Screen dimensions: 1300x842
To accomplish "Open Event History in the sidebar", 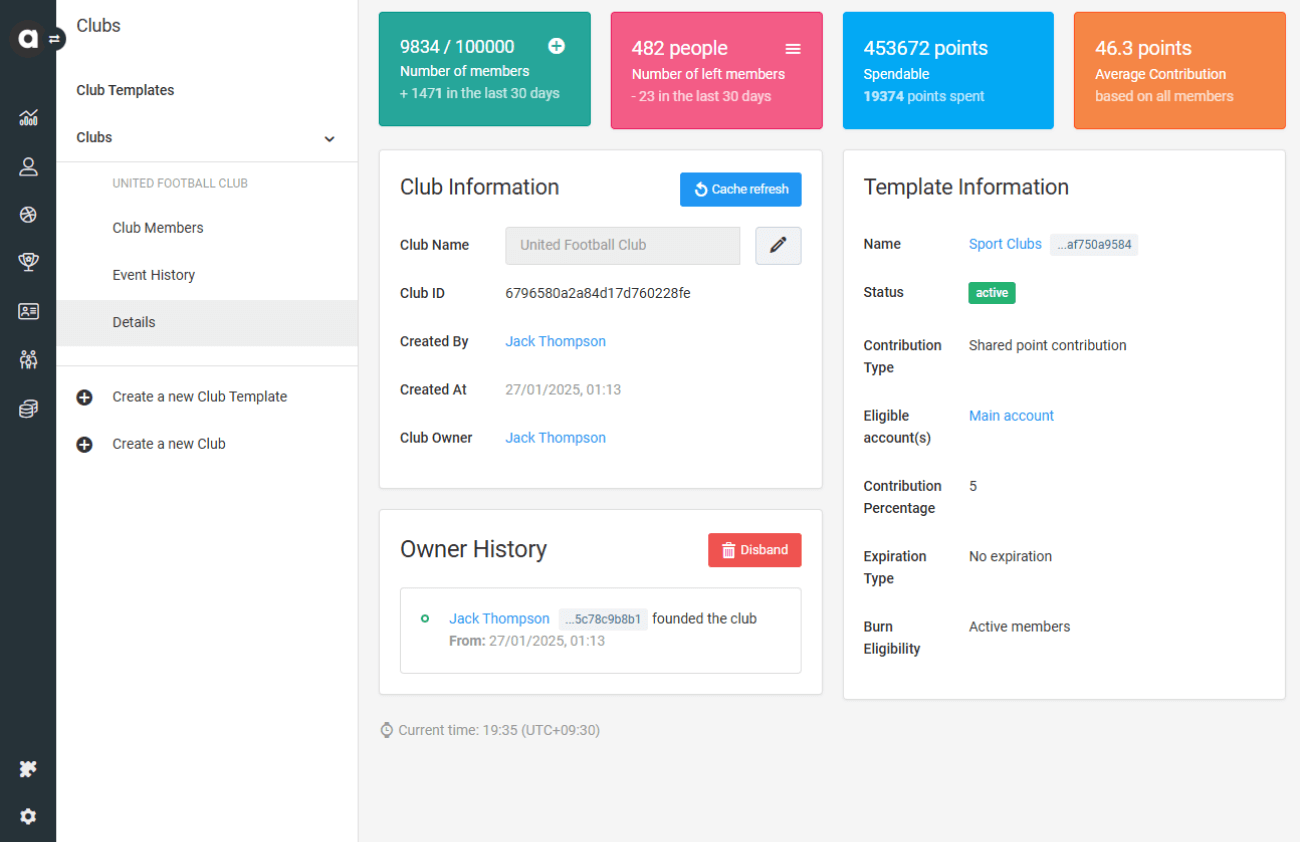I will click(x=154, y=275).
